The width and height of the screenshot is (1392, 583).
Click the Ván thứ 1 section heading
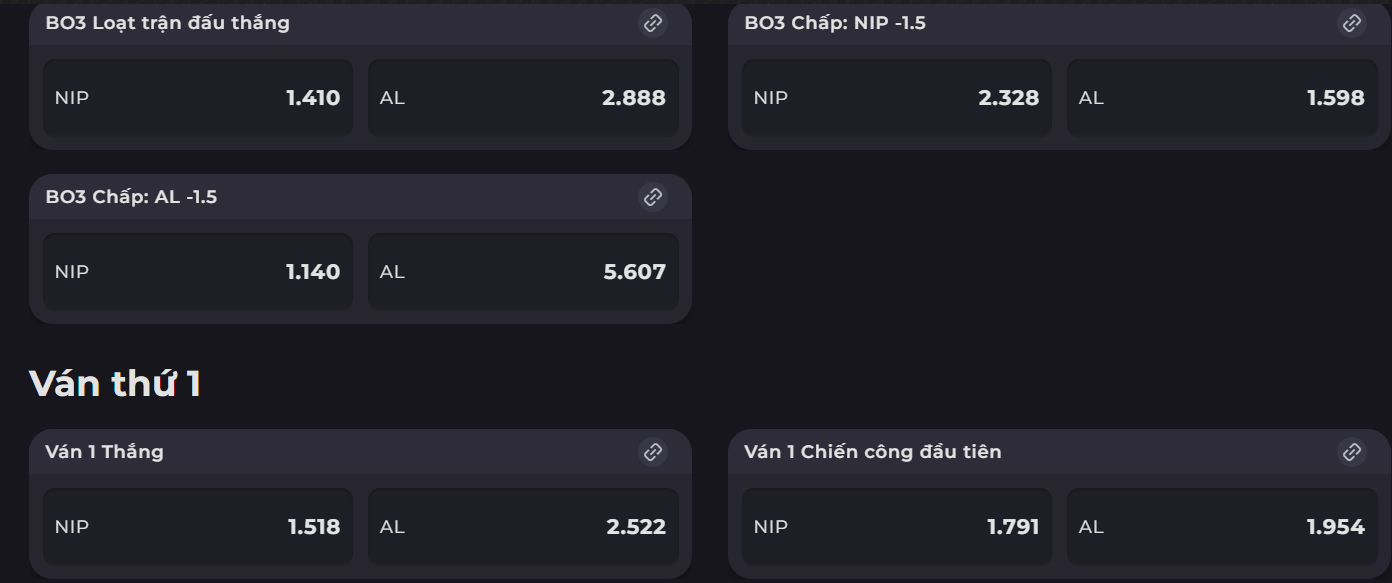(115, 383)
